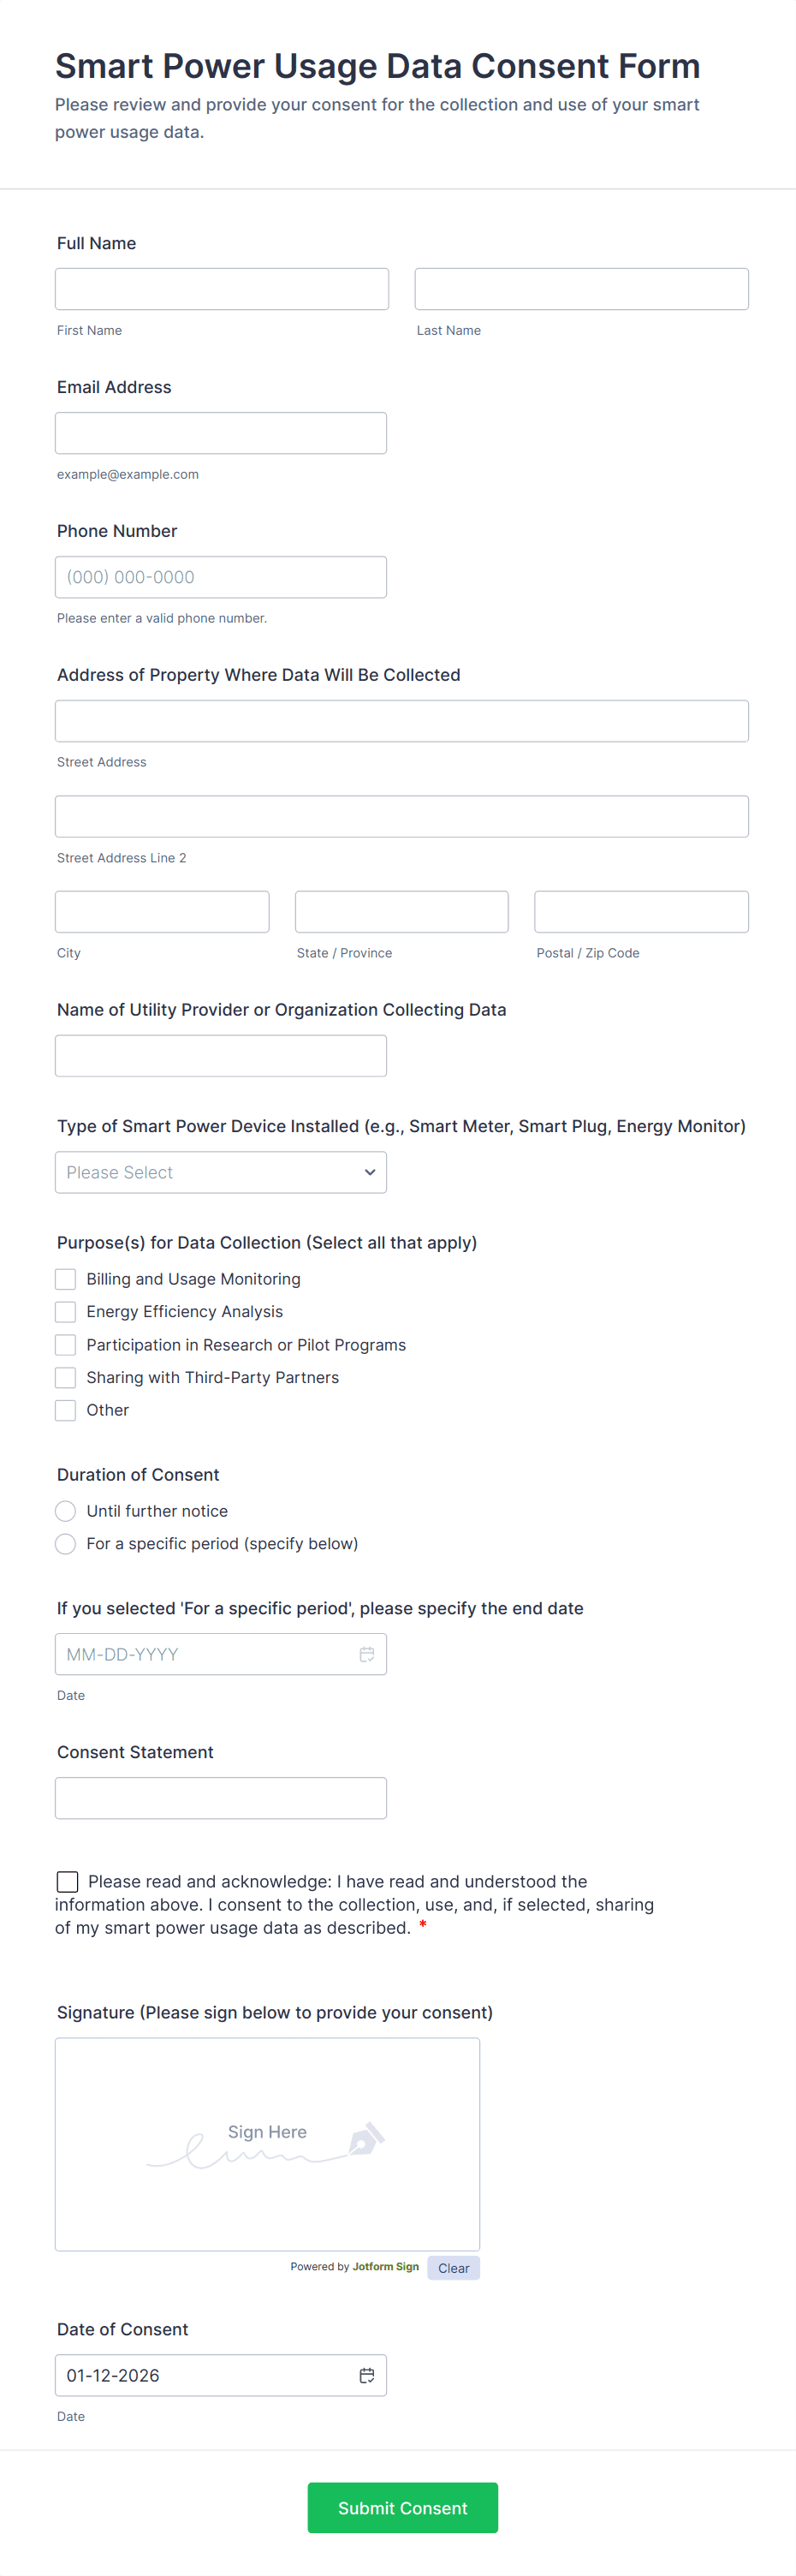This screenshot has width=796, height=2576.
Task: Click the Email Address field
Action: point(220,432)
